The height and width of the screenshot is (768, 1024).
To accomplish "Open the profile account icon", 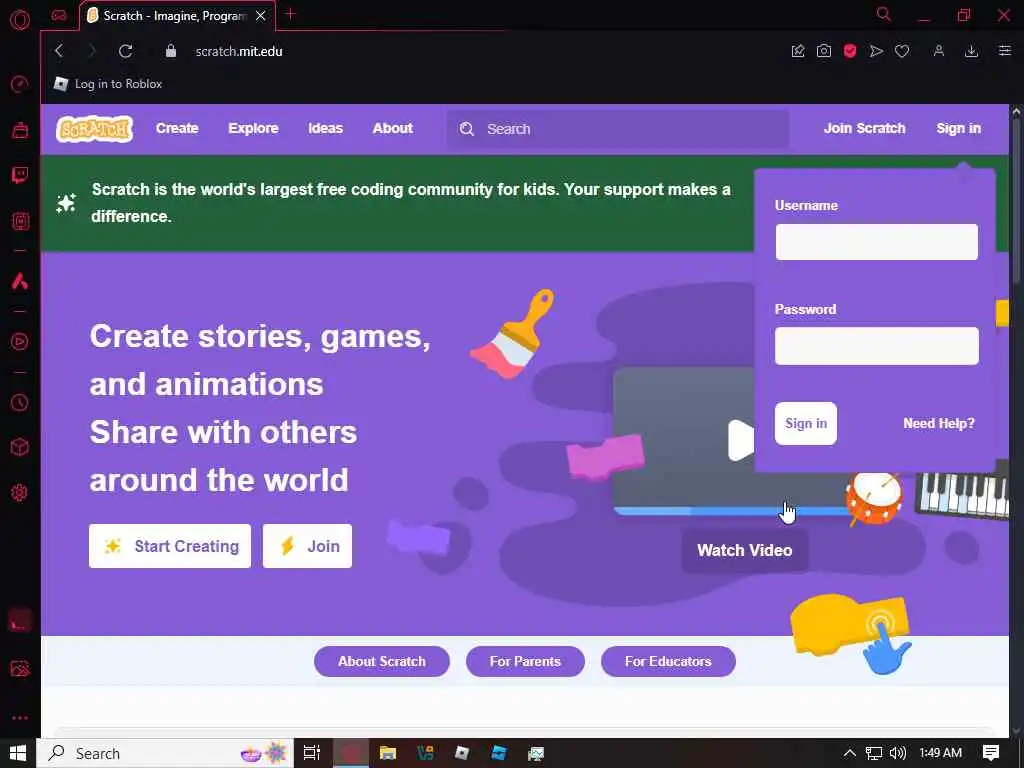I will 938,51.
